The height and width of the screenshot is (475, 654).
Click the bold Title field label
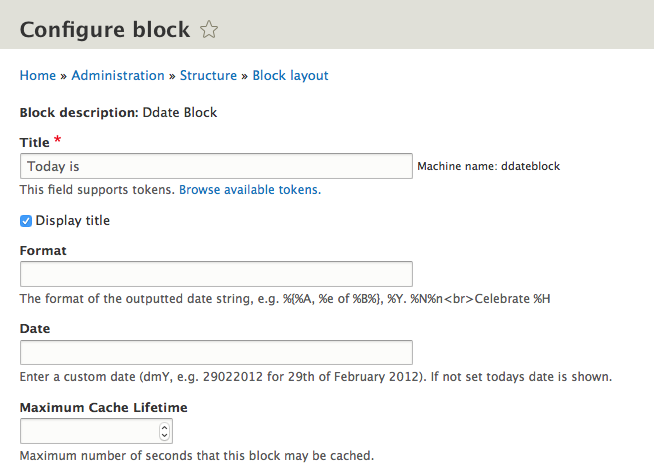pyautogui.click(x=34, y=143)
